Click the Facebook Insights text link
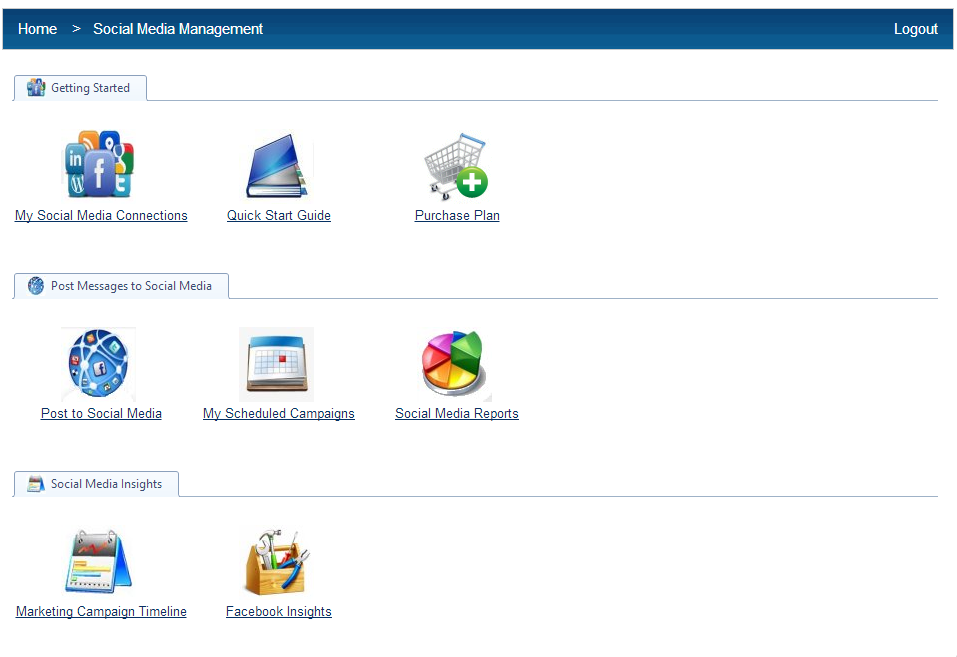 (x=278, y=611)
